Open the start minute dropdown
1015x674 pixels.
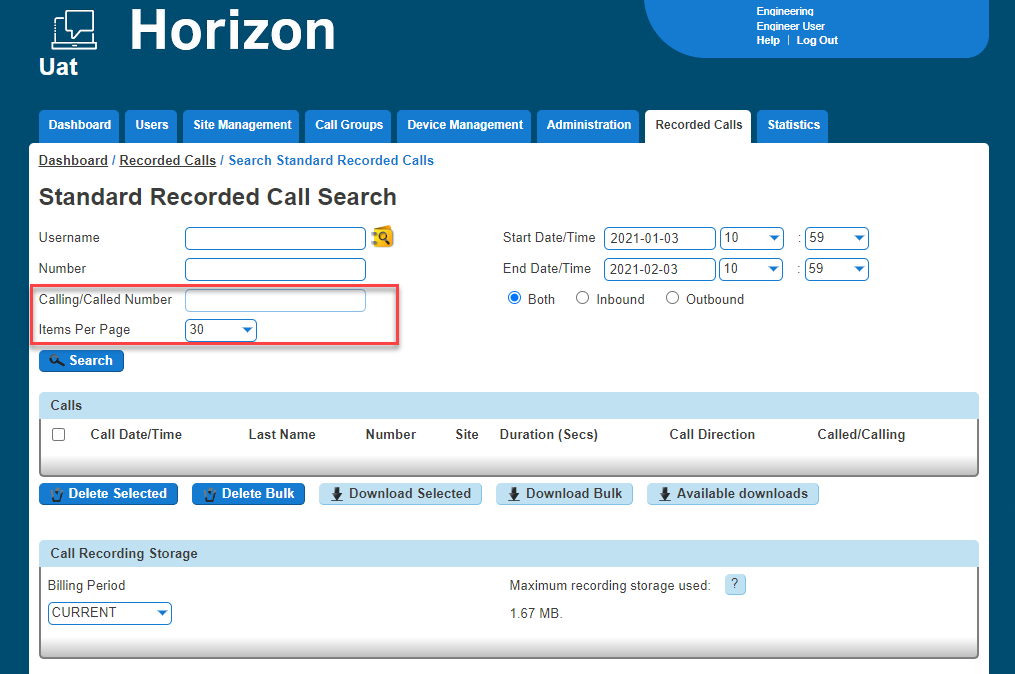click(x=836, y=238)
